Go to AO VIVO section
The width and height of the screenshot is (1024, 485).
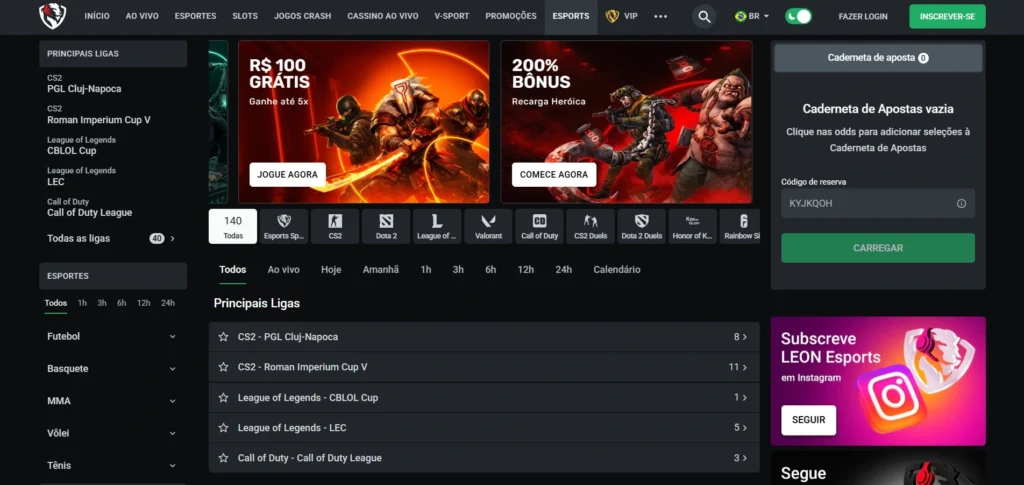click(142, 16)
